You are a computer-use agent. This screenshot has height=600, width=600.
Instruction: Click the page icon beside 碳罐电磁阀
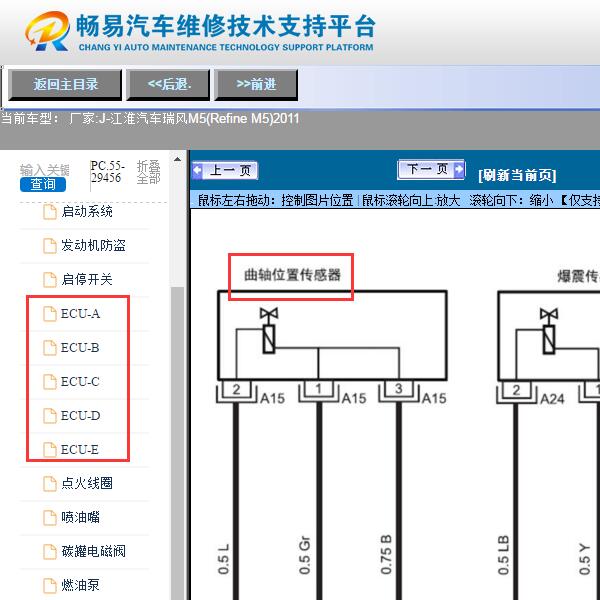pyautogui.click(x=50, y=552)
